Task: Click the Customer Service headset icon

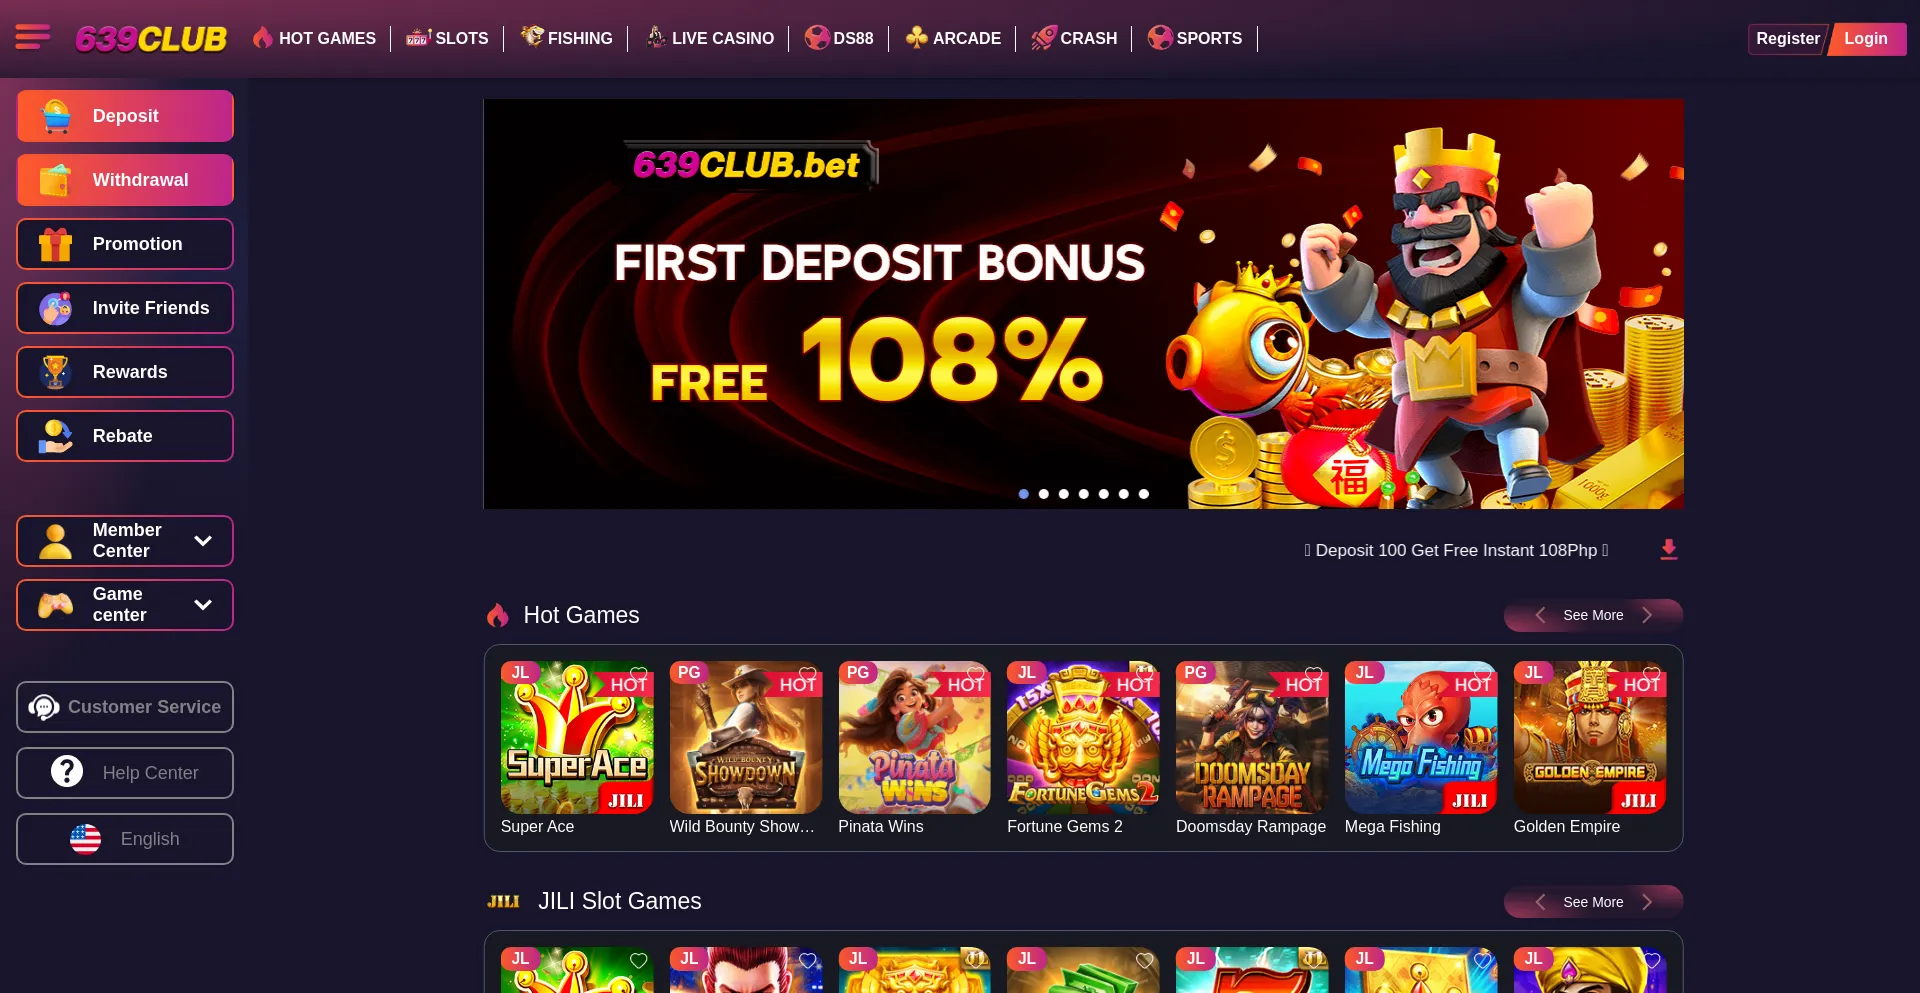Action: 44,707
